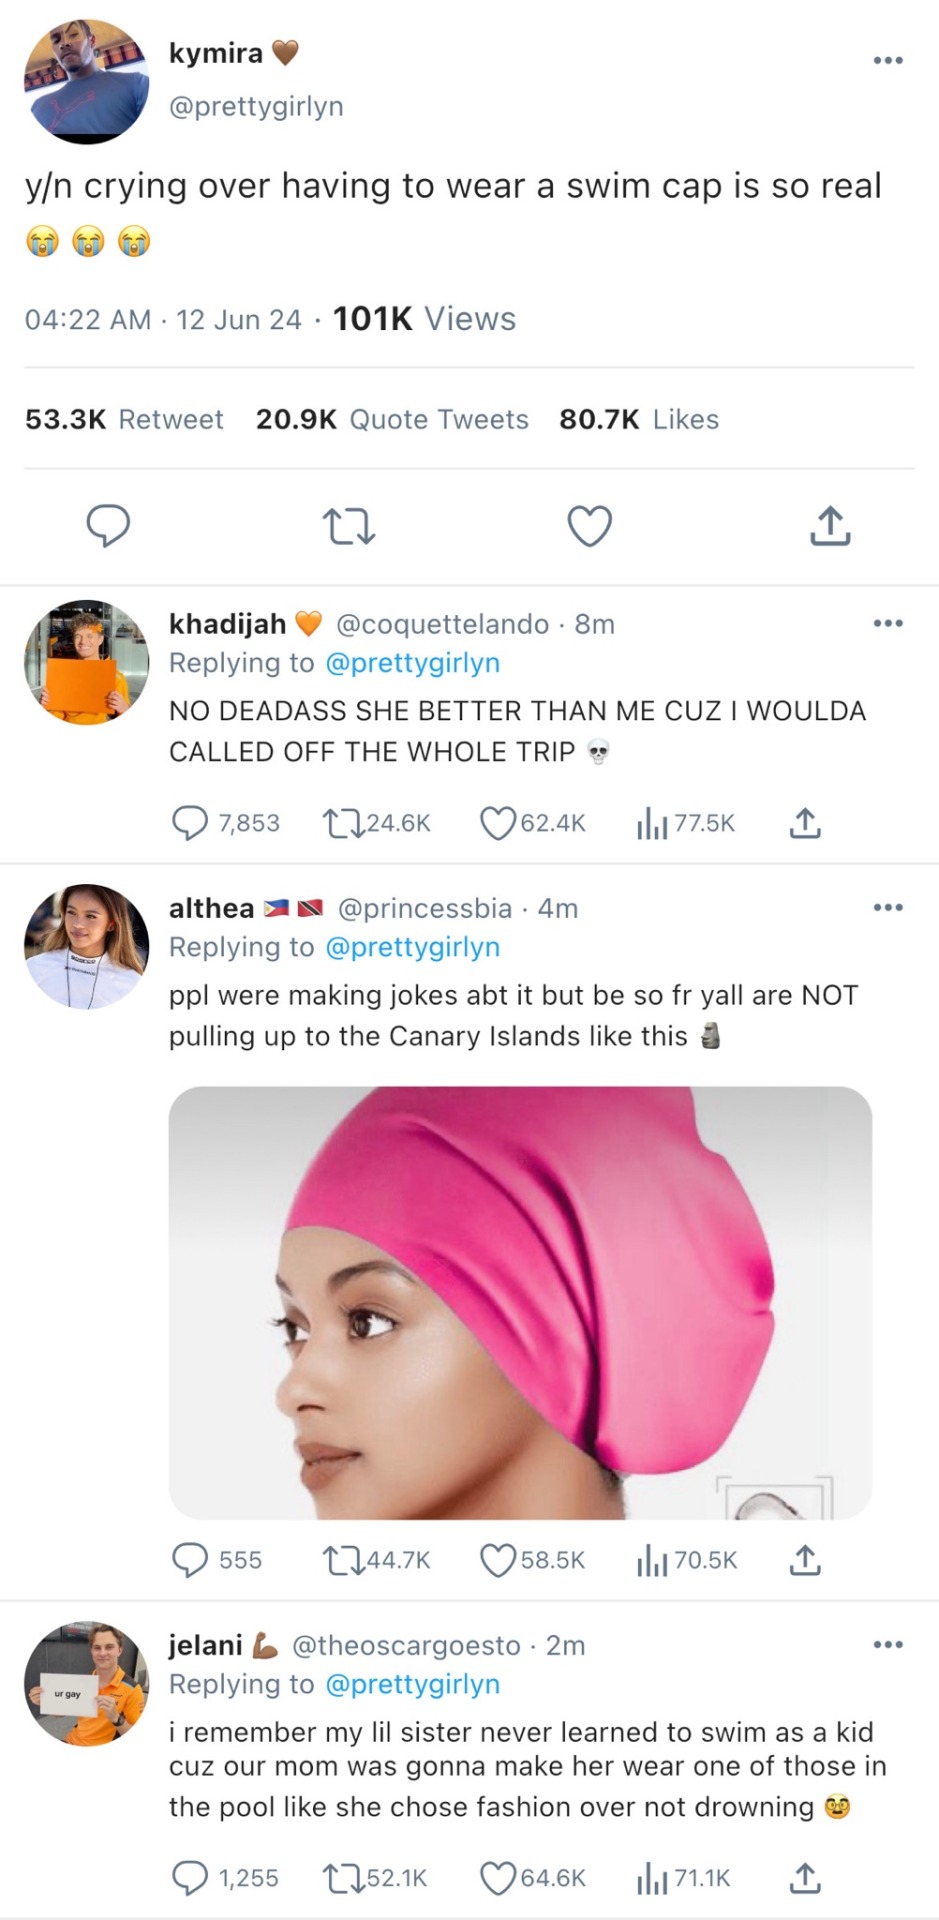Screen dimensions: 939x1920
Task: Retweet kymira's main tweet
Action: point(348,526)
